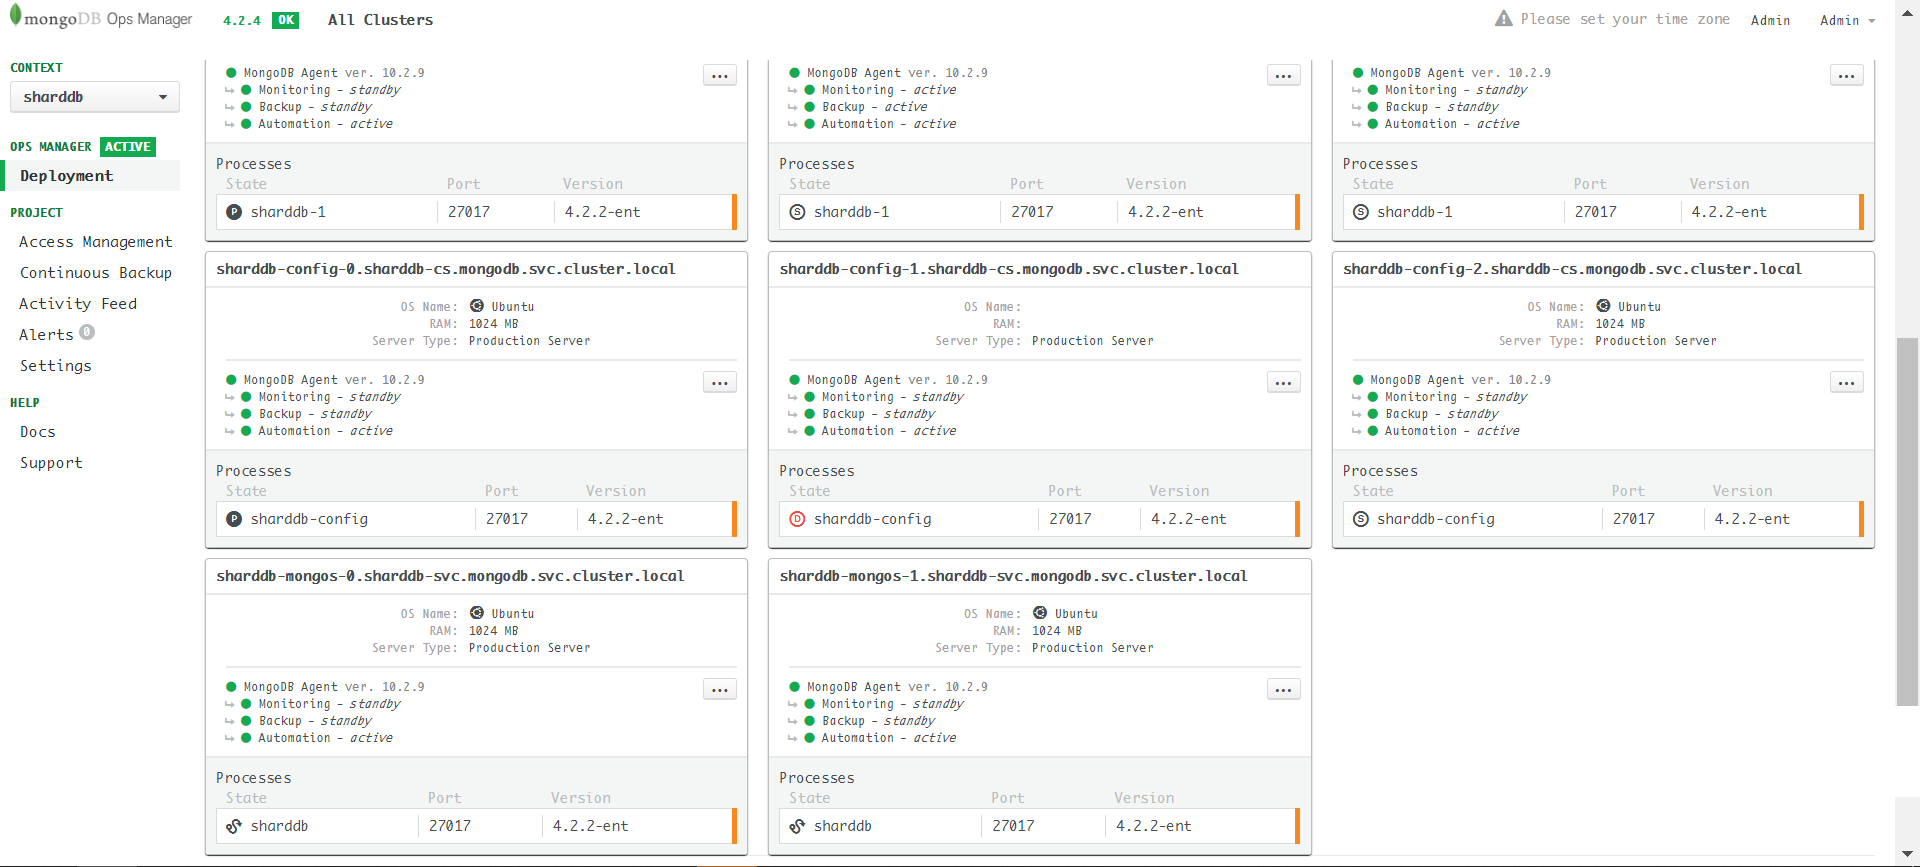1920x867 pixels.
Task: Click green MongoDB Agent status dot on sharddb-config-1
Action: click(795, 380)
